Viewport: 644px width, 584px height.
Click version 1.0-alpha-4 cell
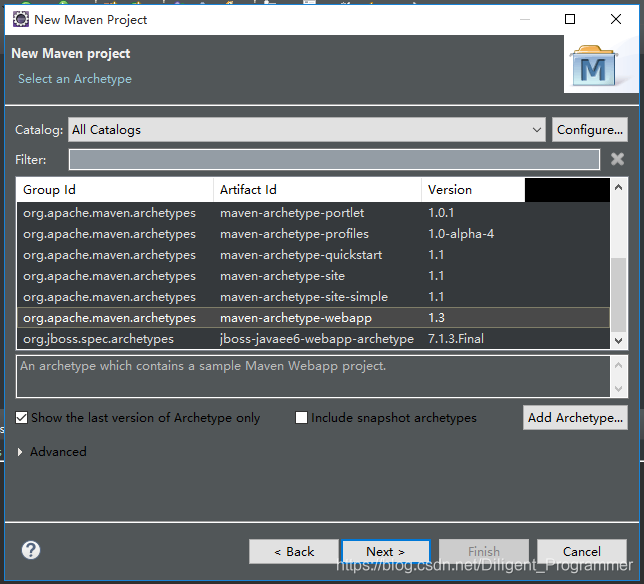(x=461, y=234)
